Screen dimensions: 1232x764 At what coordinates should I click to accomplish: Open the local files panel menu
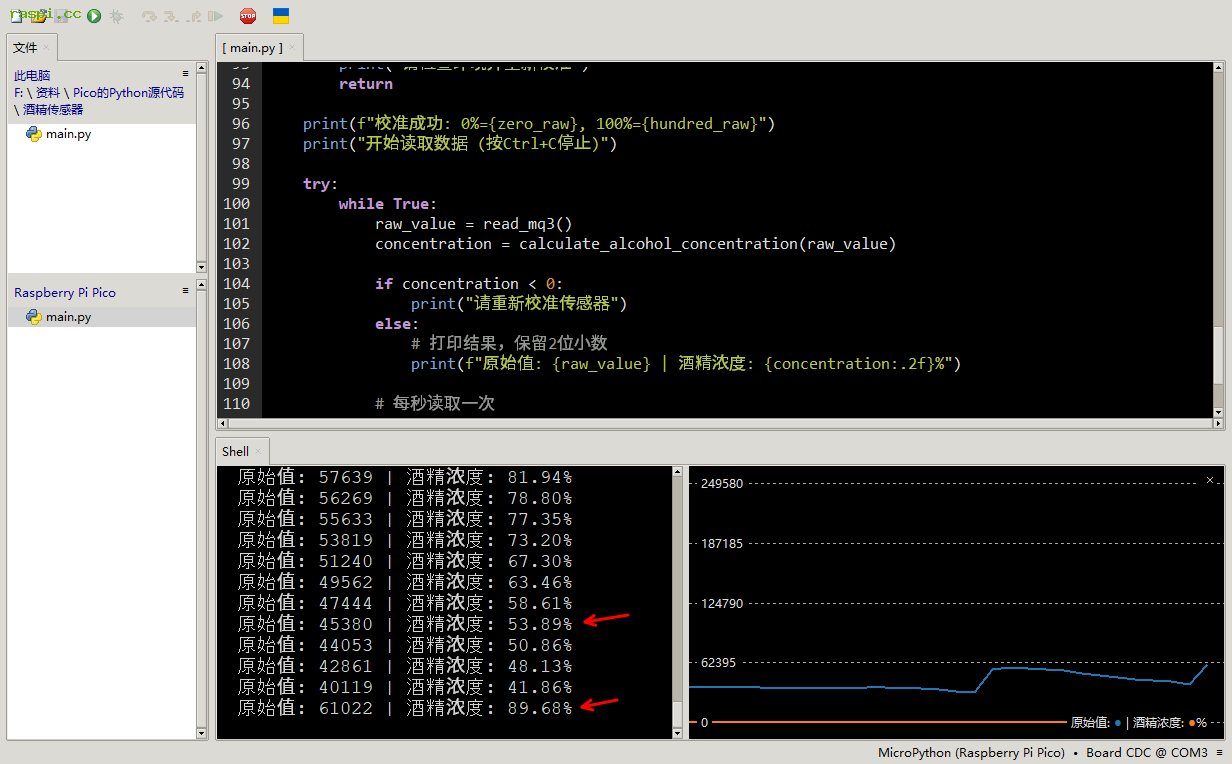click(x=185, y=74)
